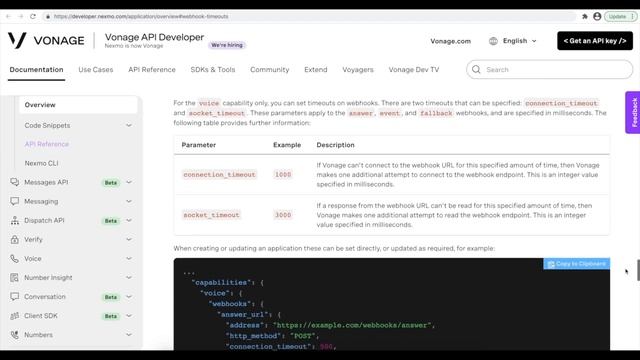Click the Search input field
The height and width of the screenshot is (360, 640).
pyautogui.click(x=549, y=69)
